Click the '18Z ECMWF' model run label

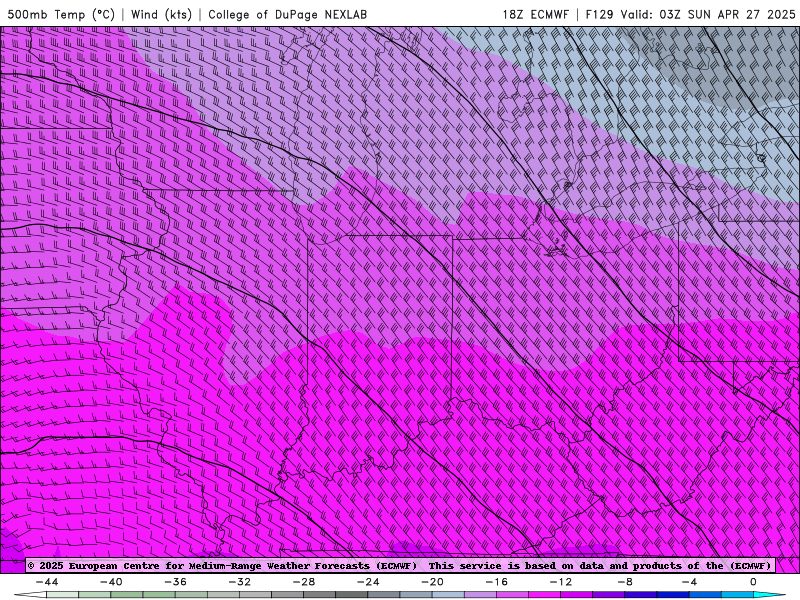[535, 14]
